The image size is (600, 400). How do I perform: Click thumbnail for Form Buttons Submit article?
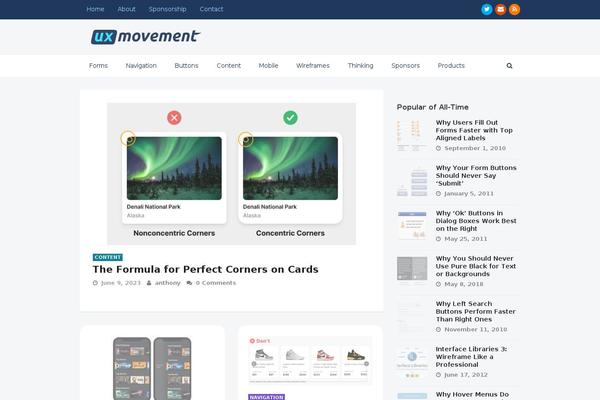tap(412, 180)
